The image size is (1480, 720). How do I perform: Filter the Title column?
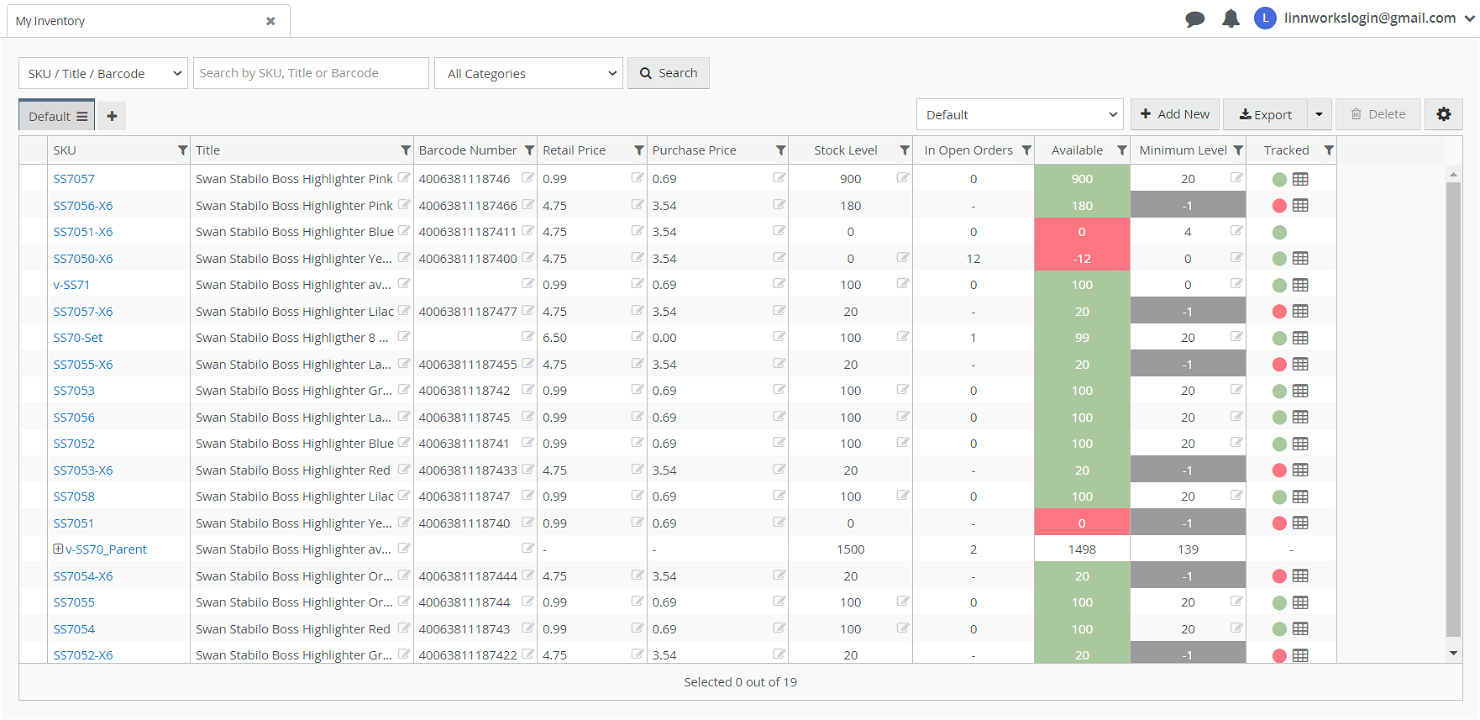pyautogui.click(x=405, y=150)
